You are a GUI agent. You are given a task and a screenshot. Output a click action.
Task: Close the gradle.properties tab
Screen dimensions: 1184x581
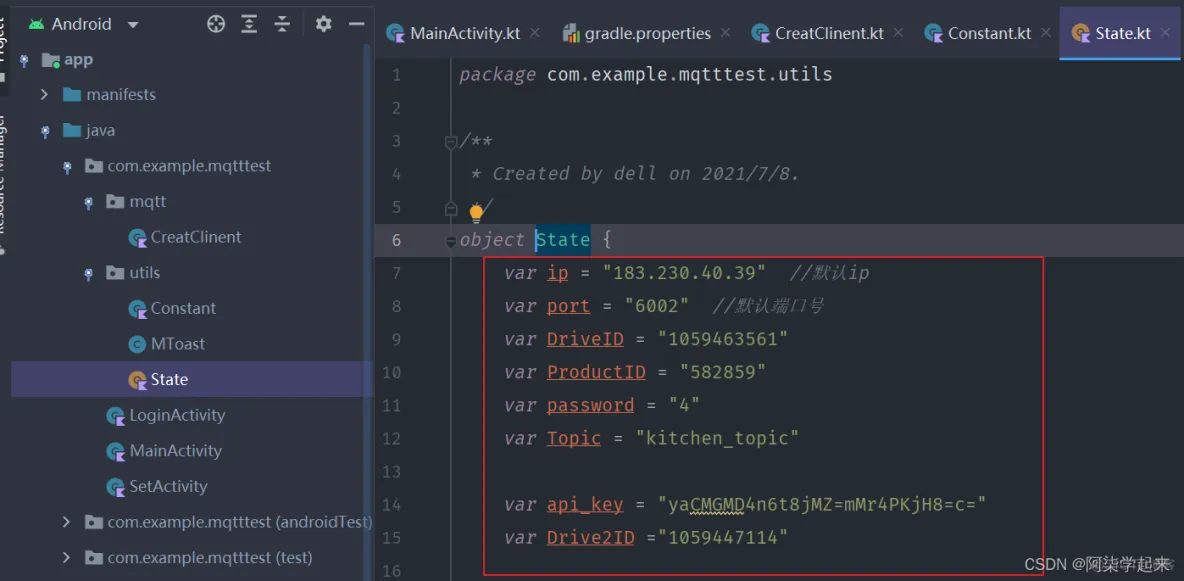tap(726, 33)
